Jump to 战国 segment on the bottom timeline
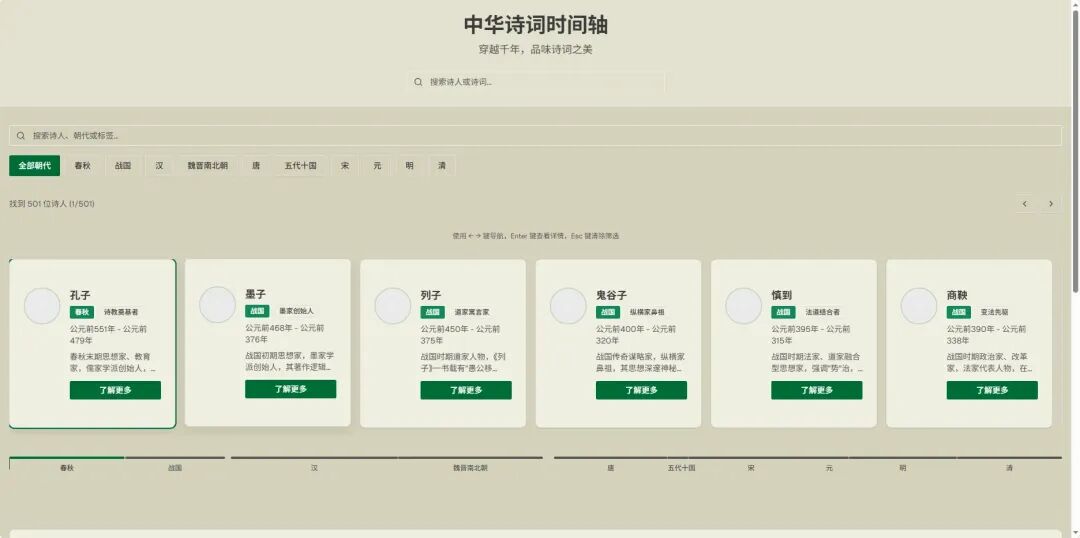1080x538 pixels. click(x=175, y=464)
